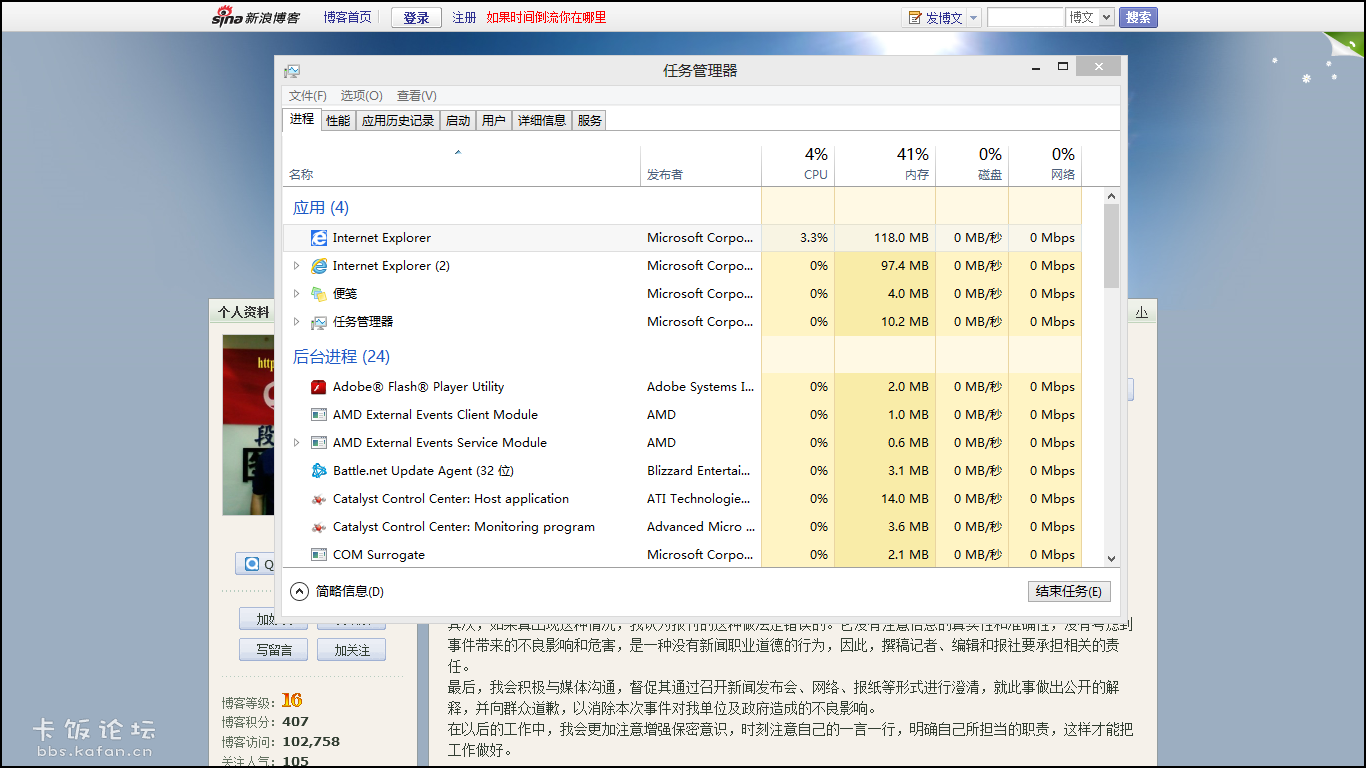Open the 发博文 dropdown arrow
This screenshot has height=768, width=1366.
[973, 18]
